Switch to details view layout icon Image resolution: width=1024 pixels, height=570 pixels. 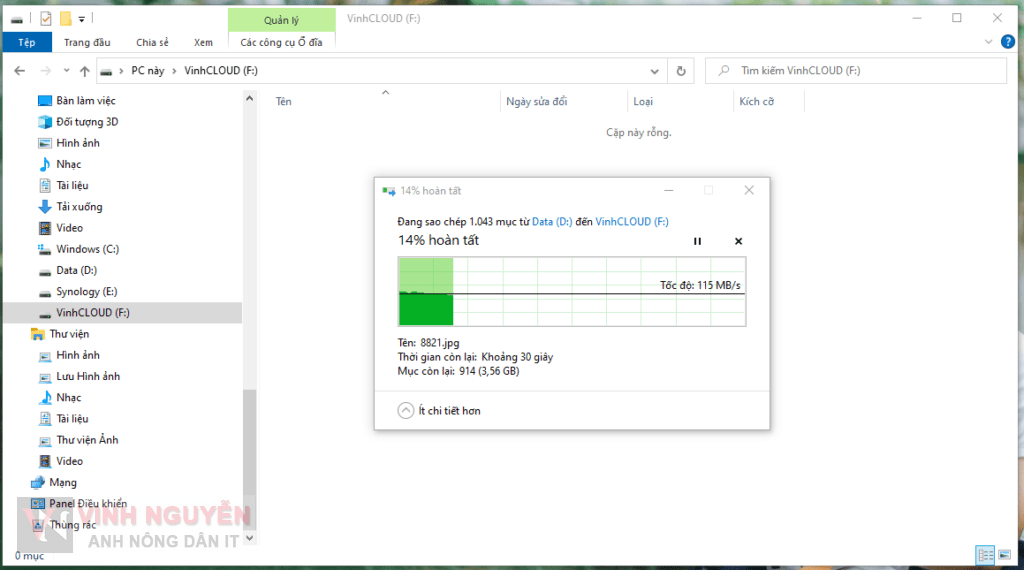[x=984, y=555]
